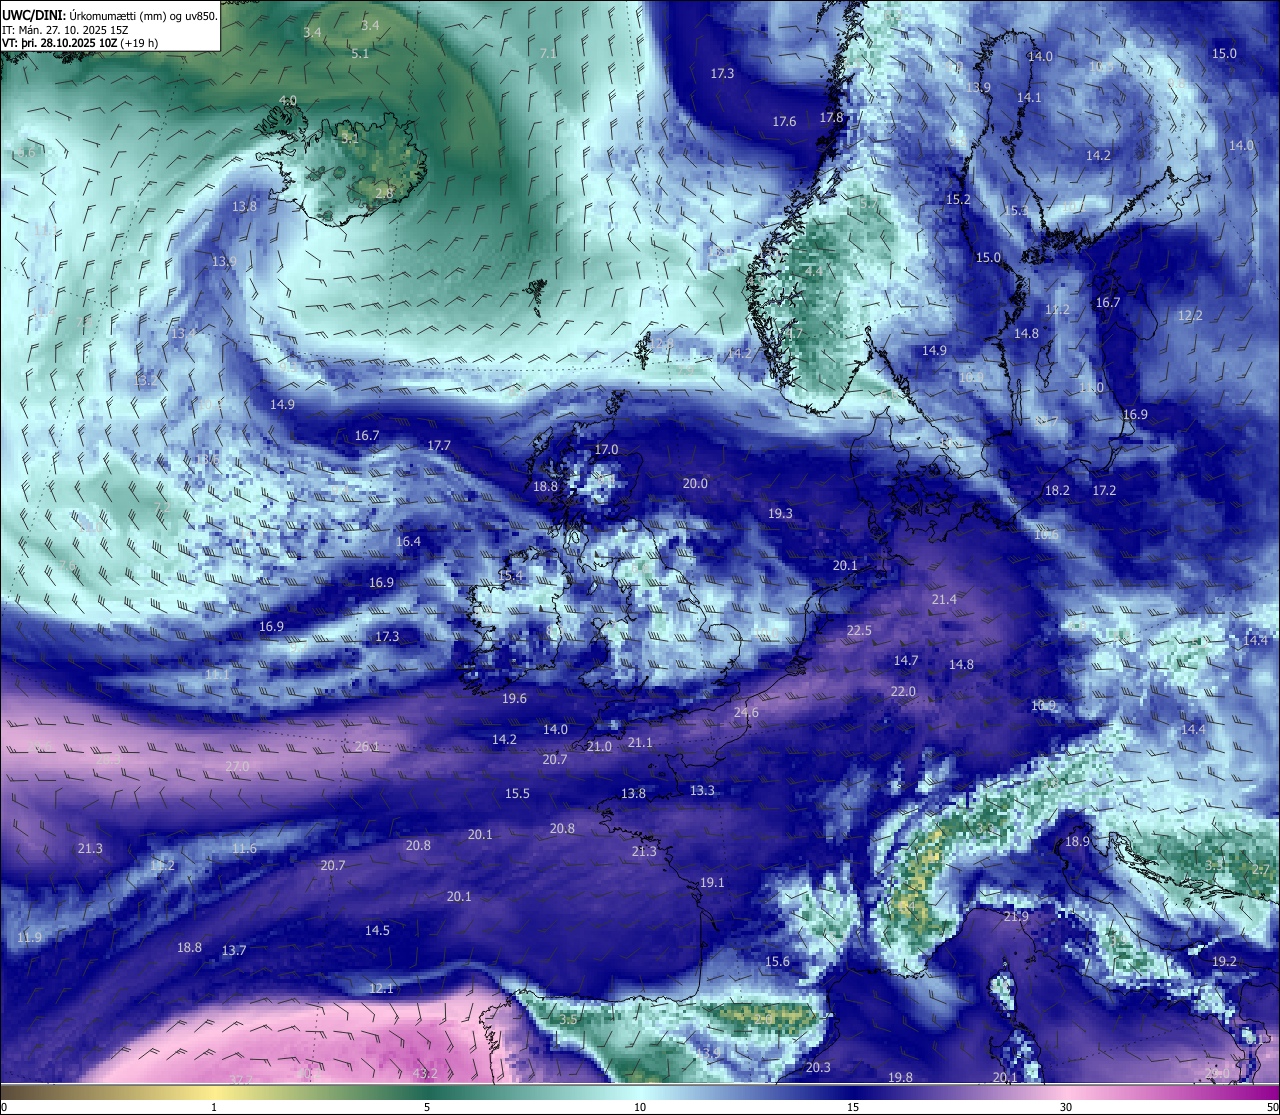1280x1115 pixels.
Task: Click the value 43.2 in the pink area
Action: click(425, 1074)
